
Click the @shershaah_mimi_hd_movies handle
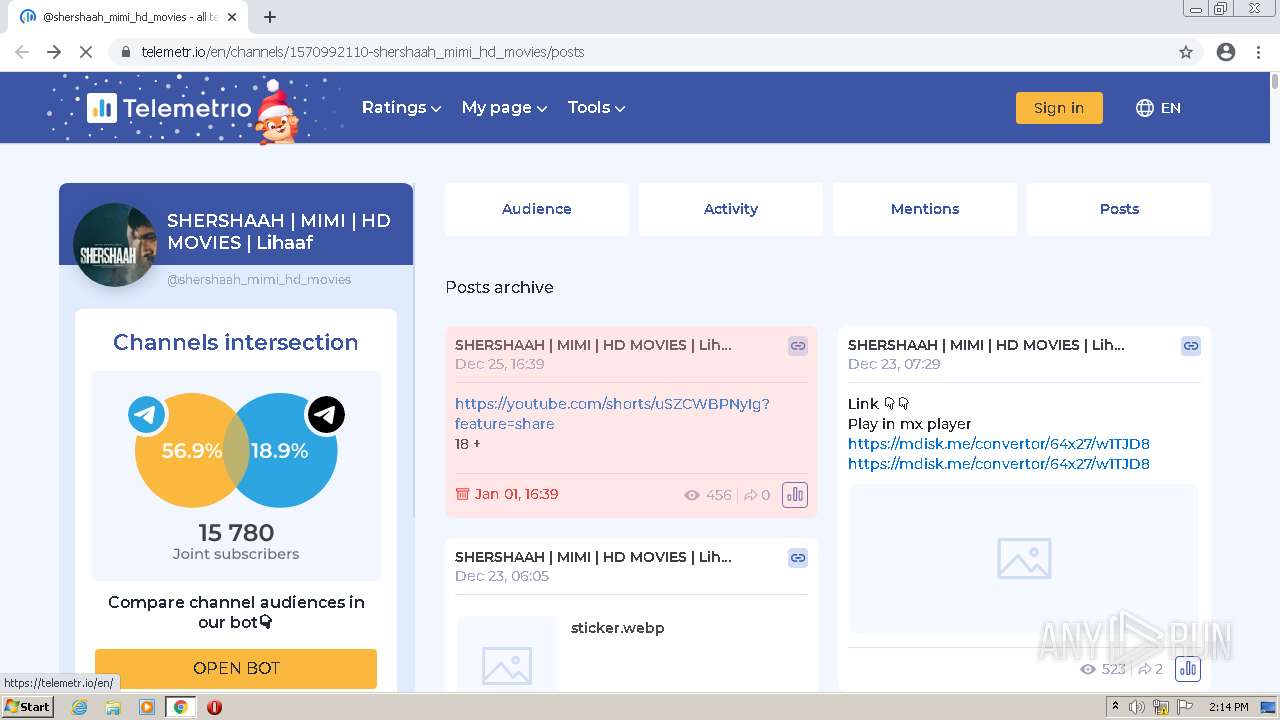pos(259,280)
